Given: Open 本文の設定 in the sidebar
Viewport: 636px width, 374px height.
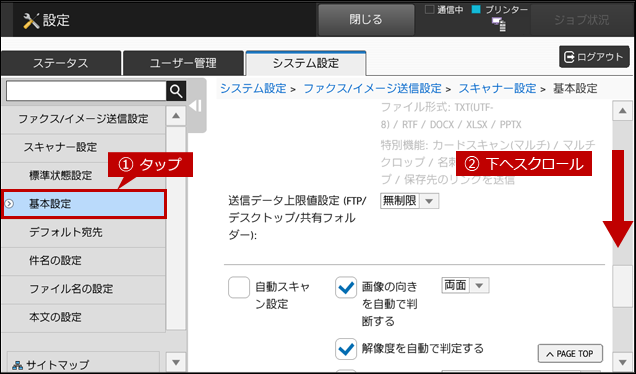Looking at the screenshot, I should (83, 317).
